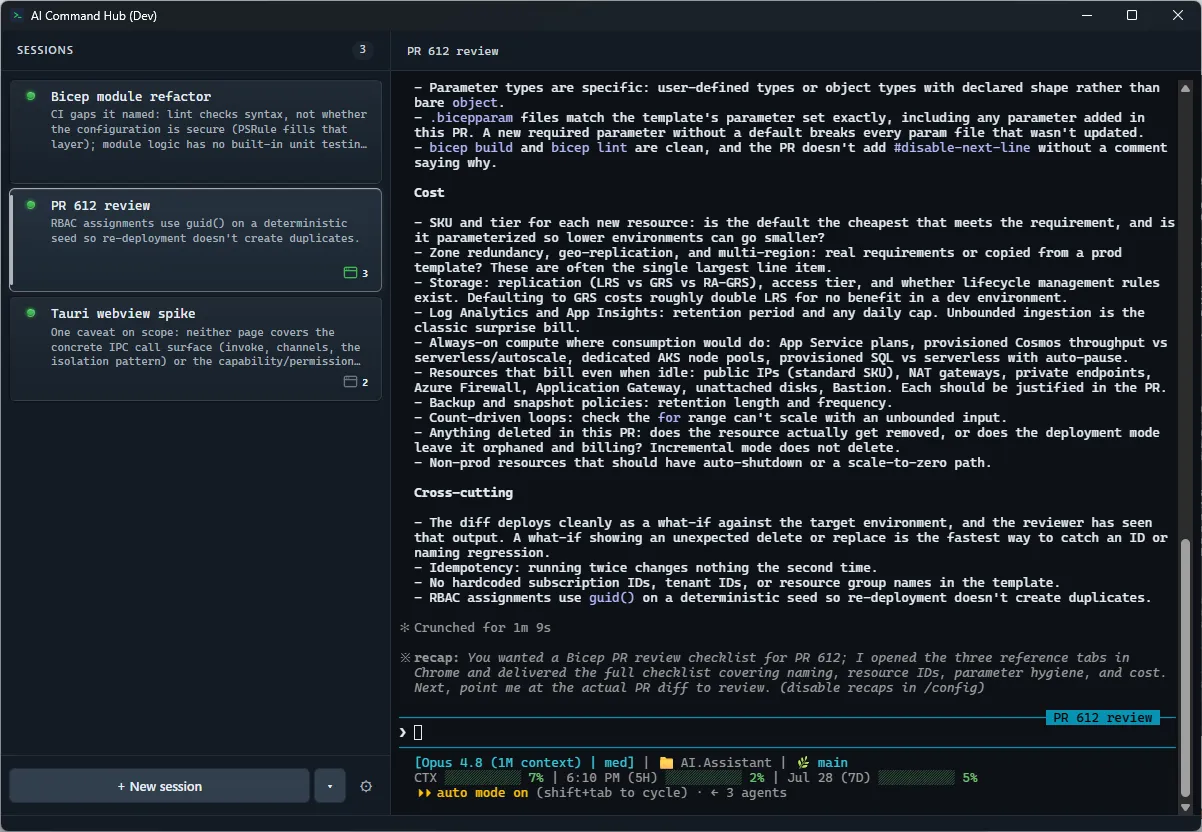Expand the New session dropdown arrow
The image size is (1202, 832).
tap(329, 786)
